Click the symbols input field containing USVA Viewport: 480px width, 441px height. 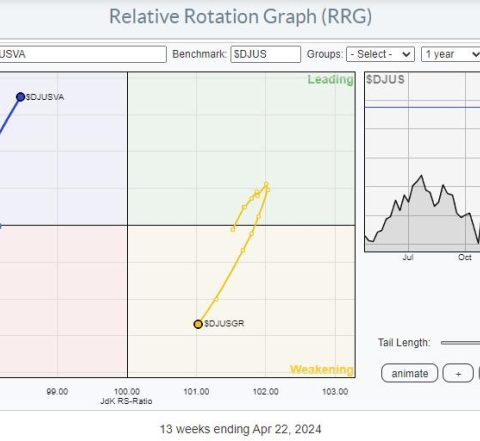pos(83,54)
